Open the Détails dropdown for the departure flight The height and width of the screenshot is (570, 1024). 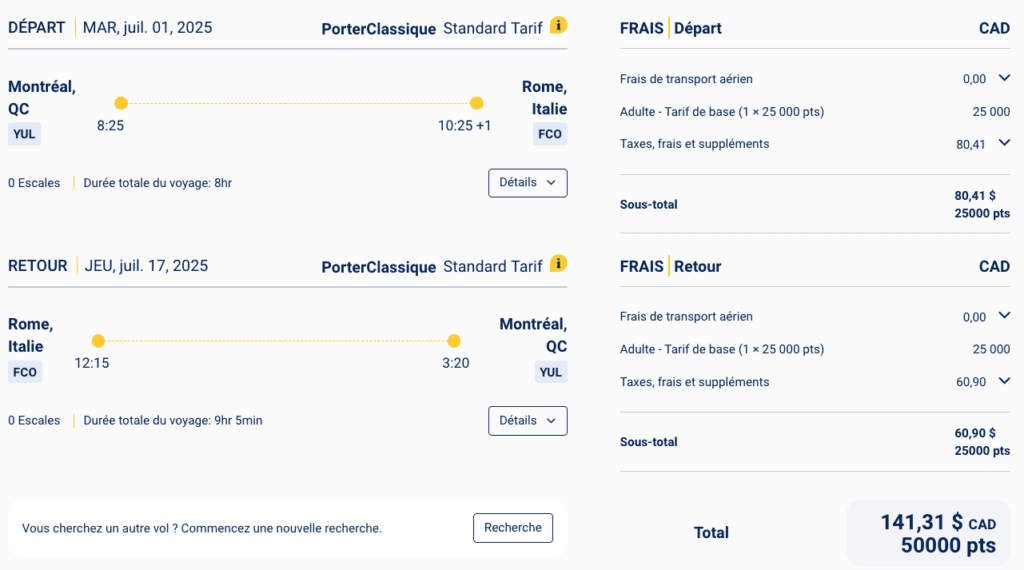(527, 183)
